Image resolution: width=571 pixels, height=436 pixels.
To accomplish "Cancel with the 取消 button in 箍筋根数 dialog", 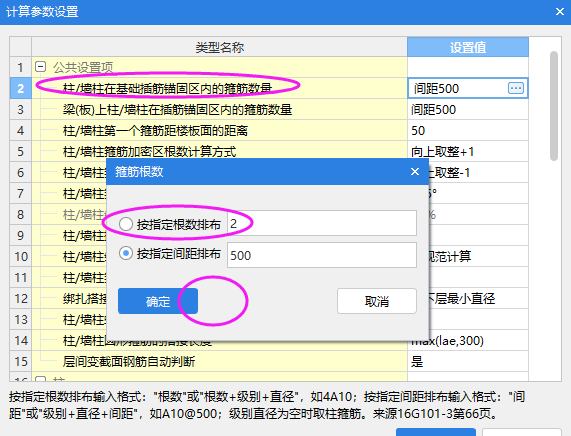I will (x=377, y=301).
